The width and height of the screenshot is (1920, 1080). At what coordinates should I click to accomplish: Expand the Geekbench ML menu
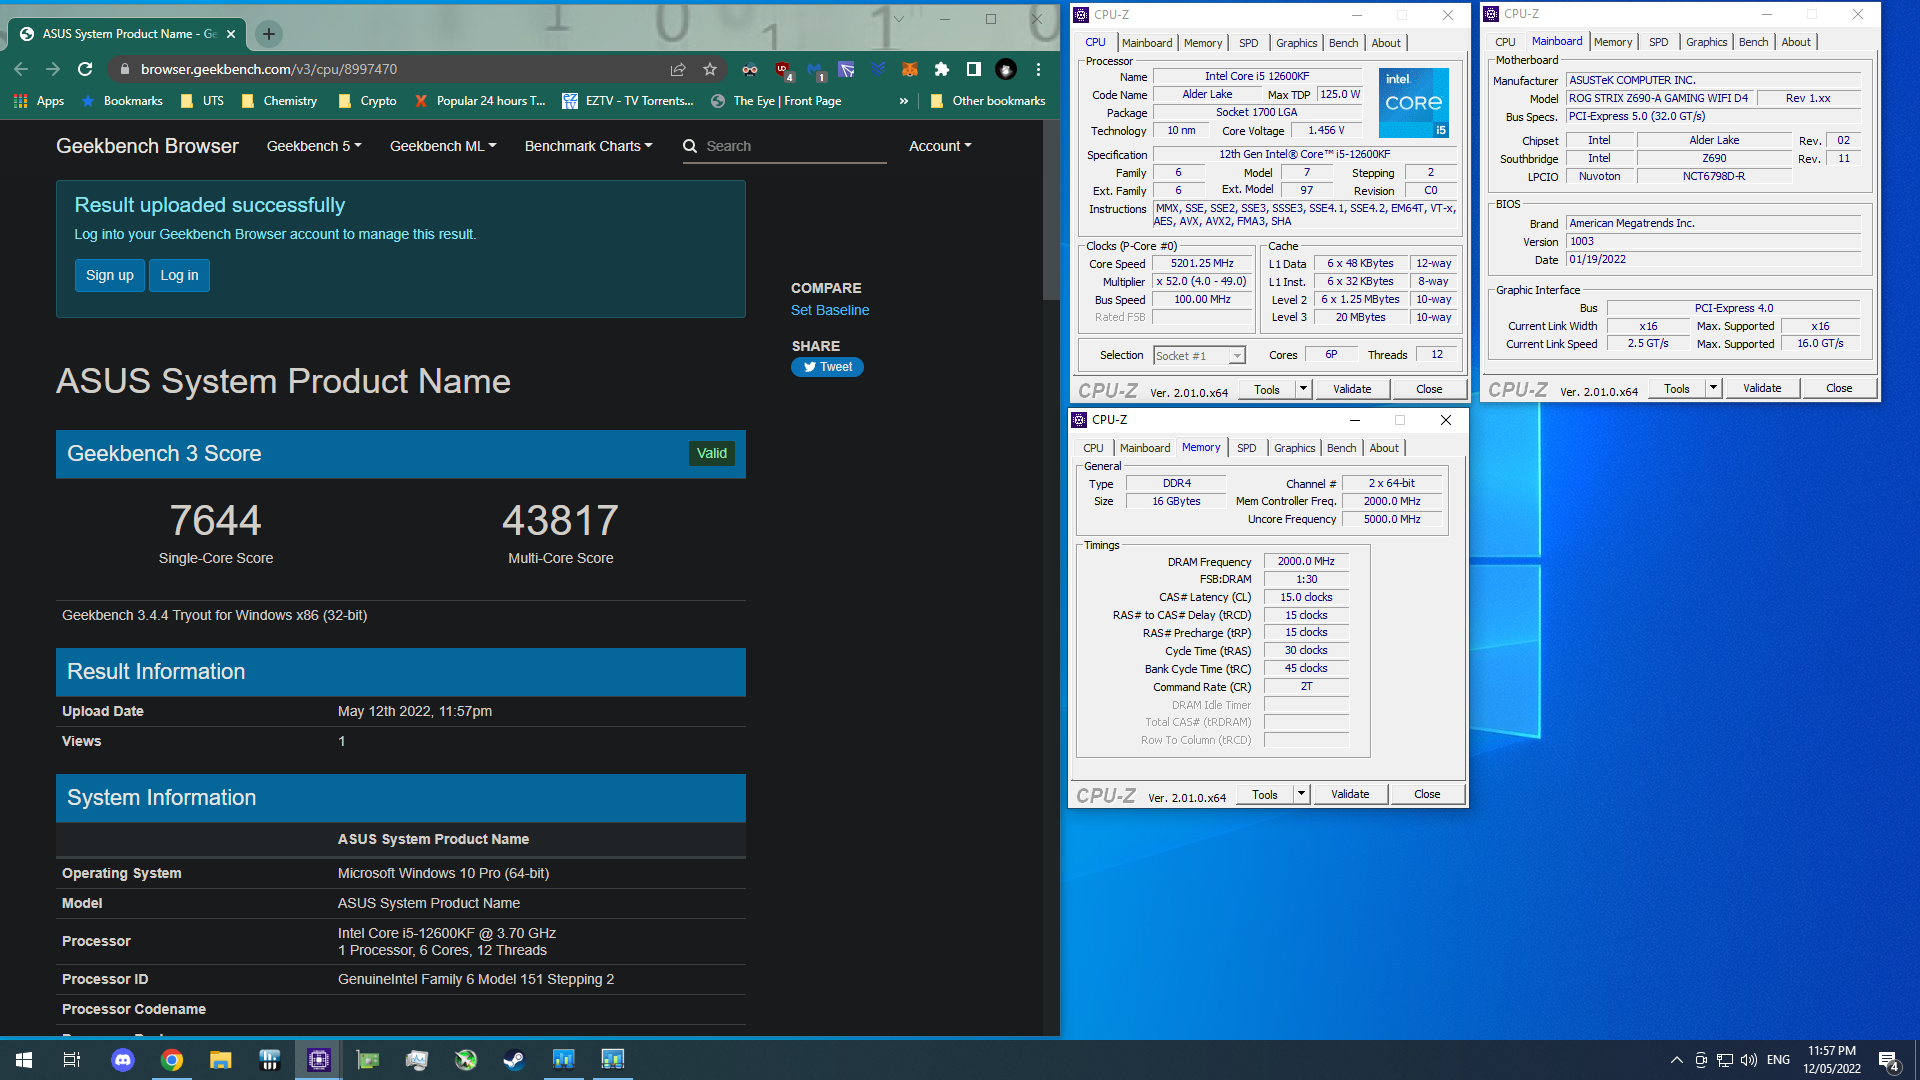click(x=443, y=146)
